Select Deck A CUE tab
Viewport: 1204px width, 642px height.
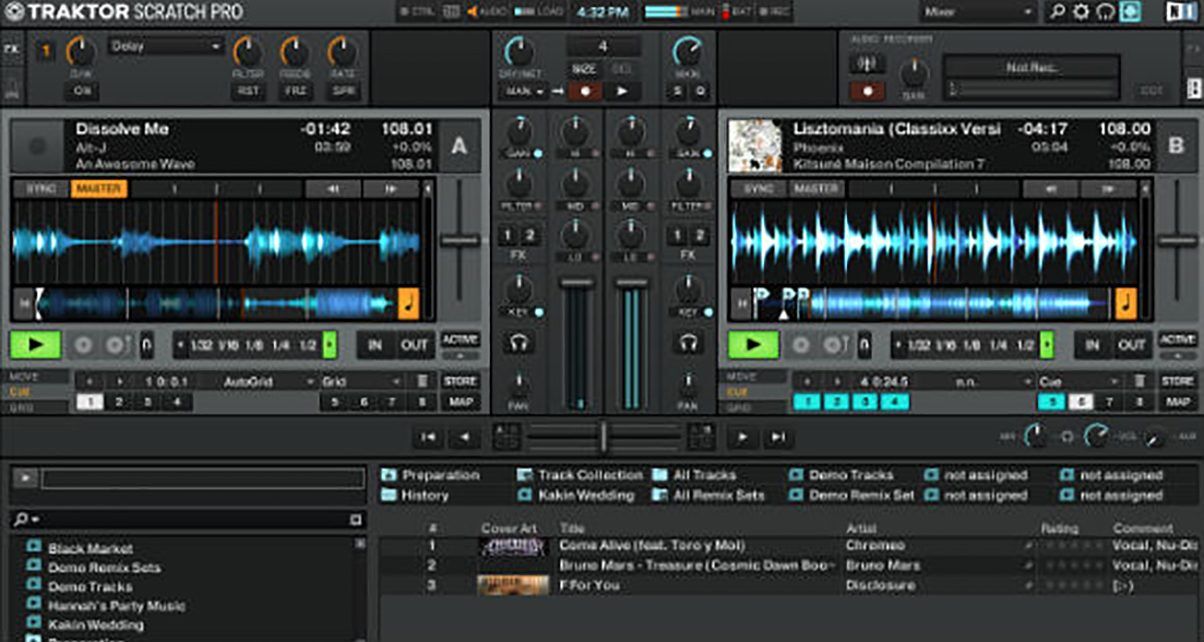pos(36,392)
